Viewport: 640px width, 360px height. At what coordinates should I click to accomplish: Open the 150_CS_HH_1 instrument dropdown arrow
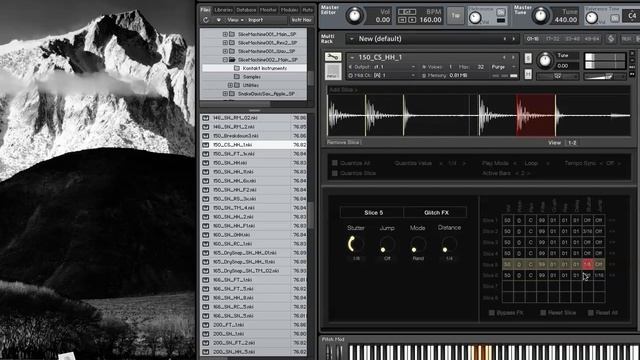click(x=351, y=58)
